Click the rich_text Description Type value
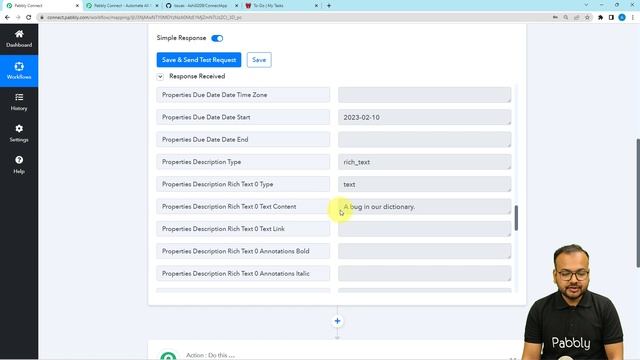This screenshot has height=360, width=640. pyautogui.click(x=424, y=162)
